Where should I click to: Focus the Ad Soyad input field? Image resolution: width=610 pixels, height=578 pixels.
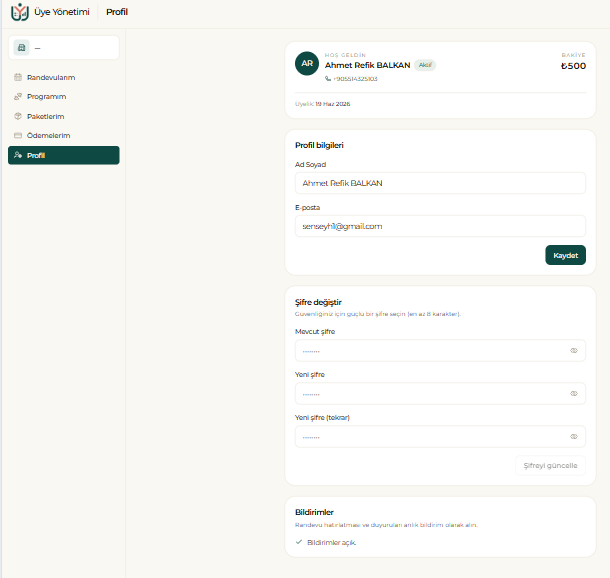440,183
